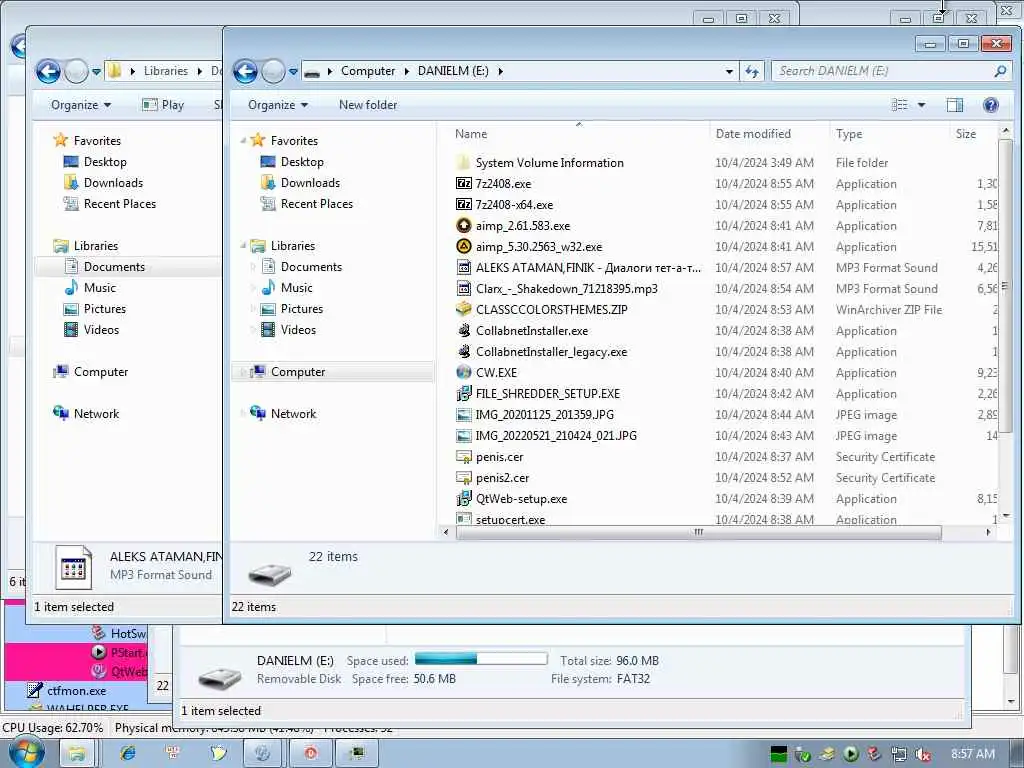
Task: Open Help with the blue question mark icon
Action: point(991,104)
